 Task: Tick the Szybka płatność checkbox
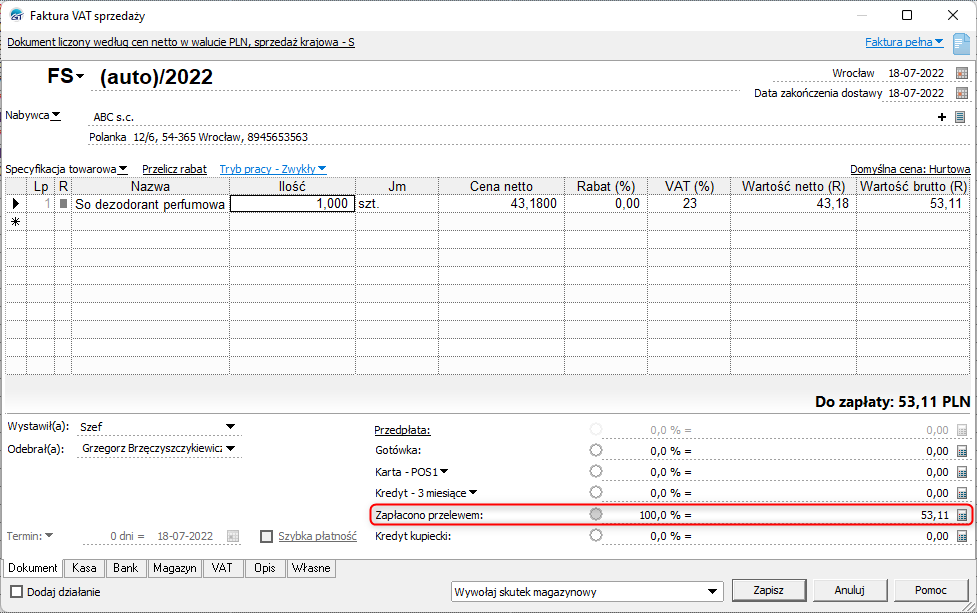tap(267, 536)
